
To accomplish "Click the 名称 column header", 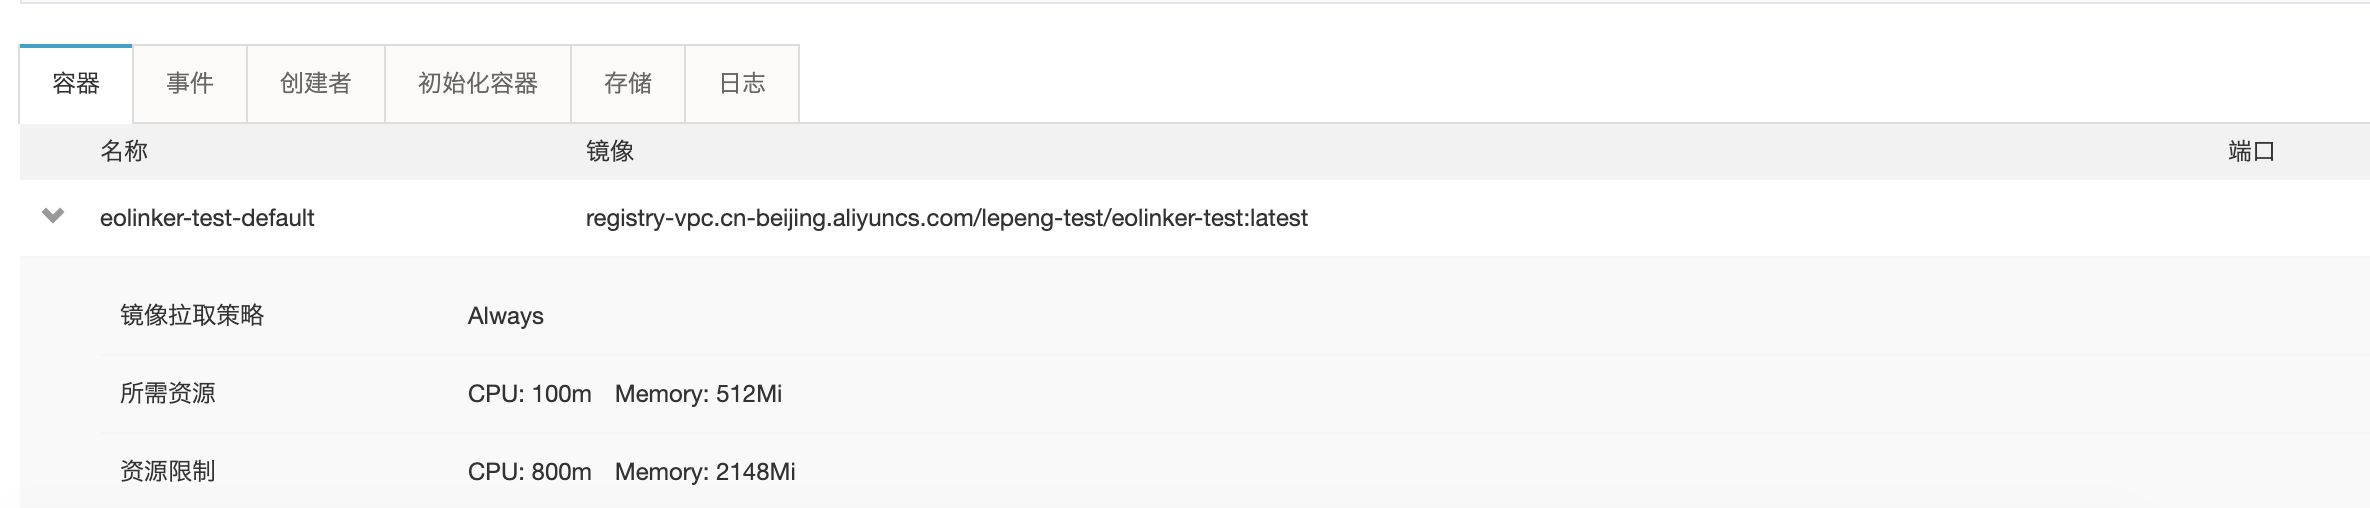I will point(124,151).
